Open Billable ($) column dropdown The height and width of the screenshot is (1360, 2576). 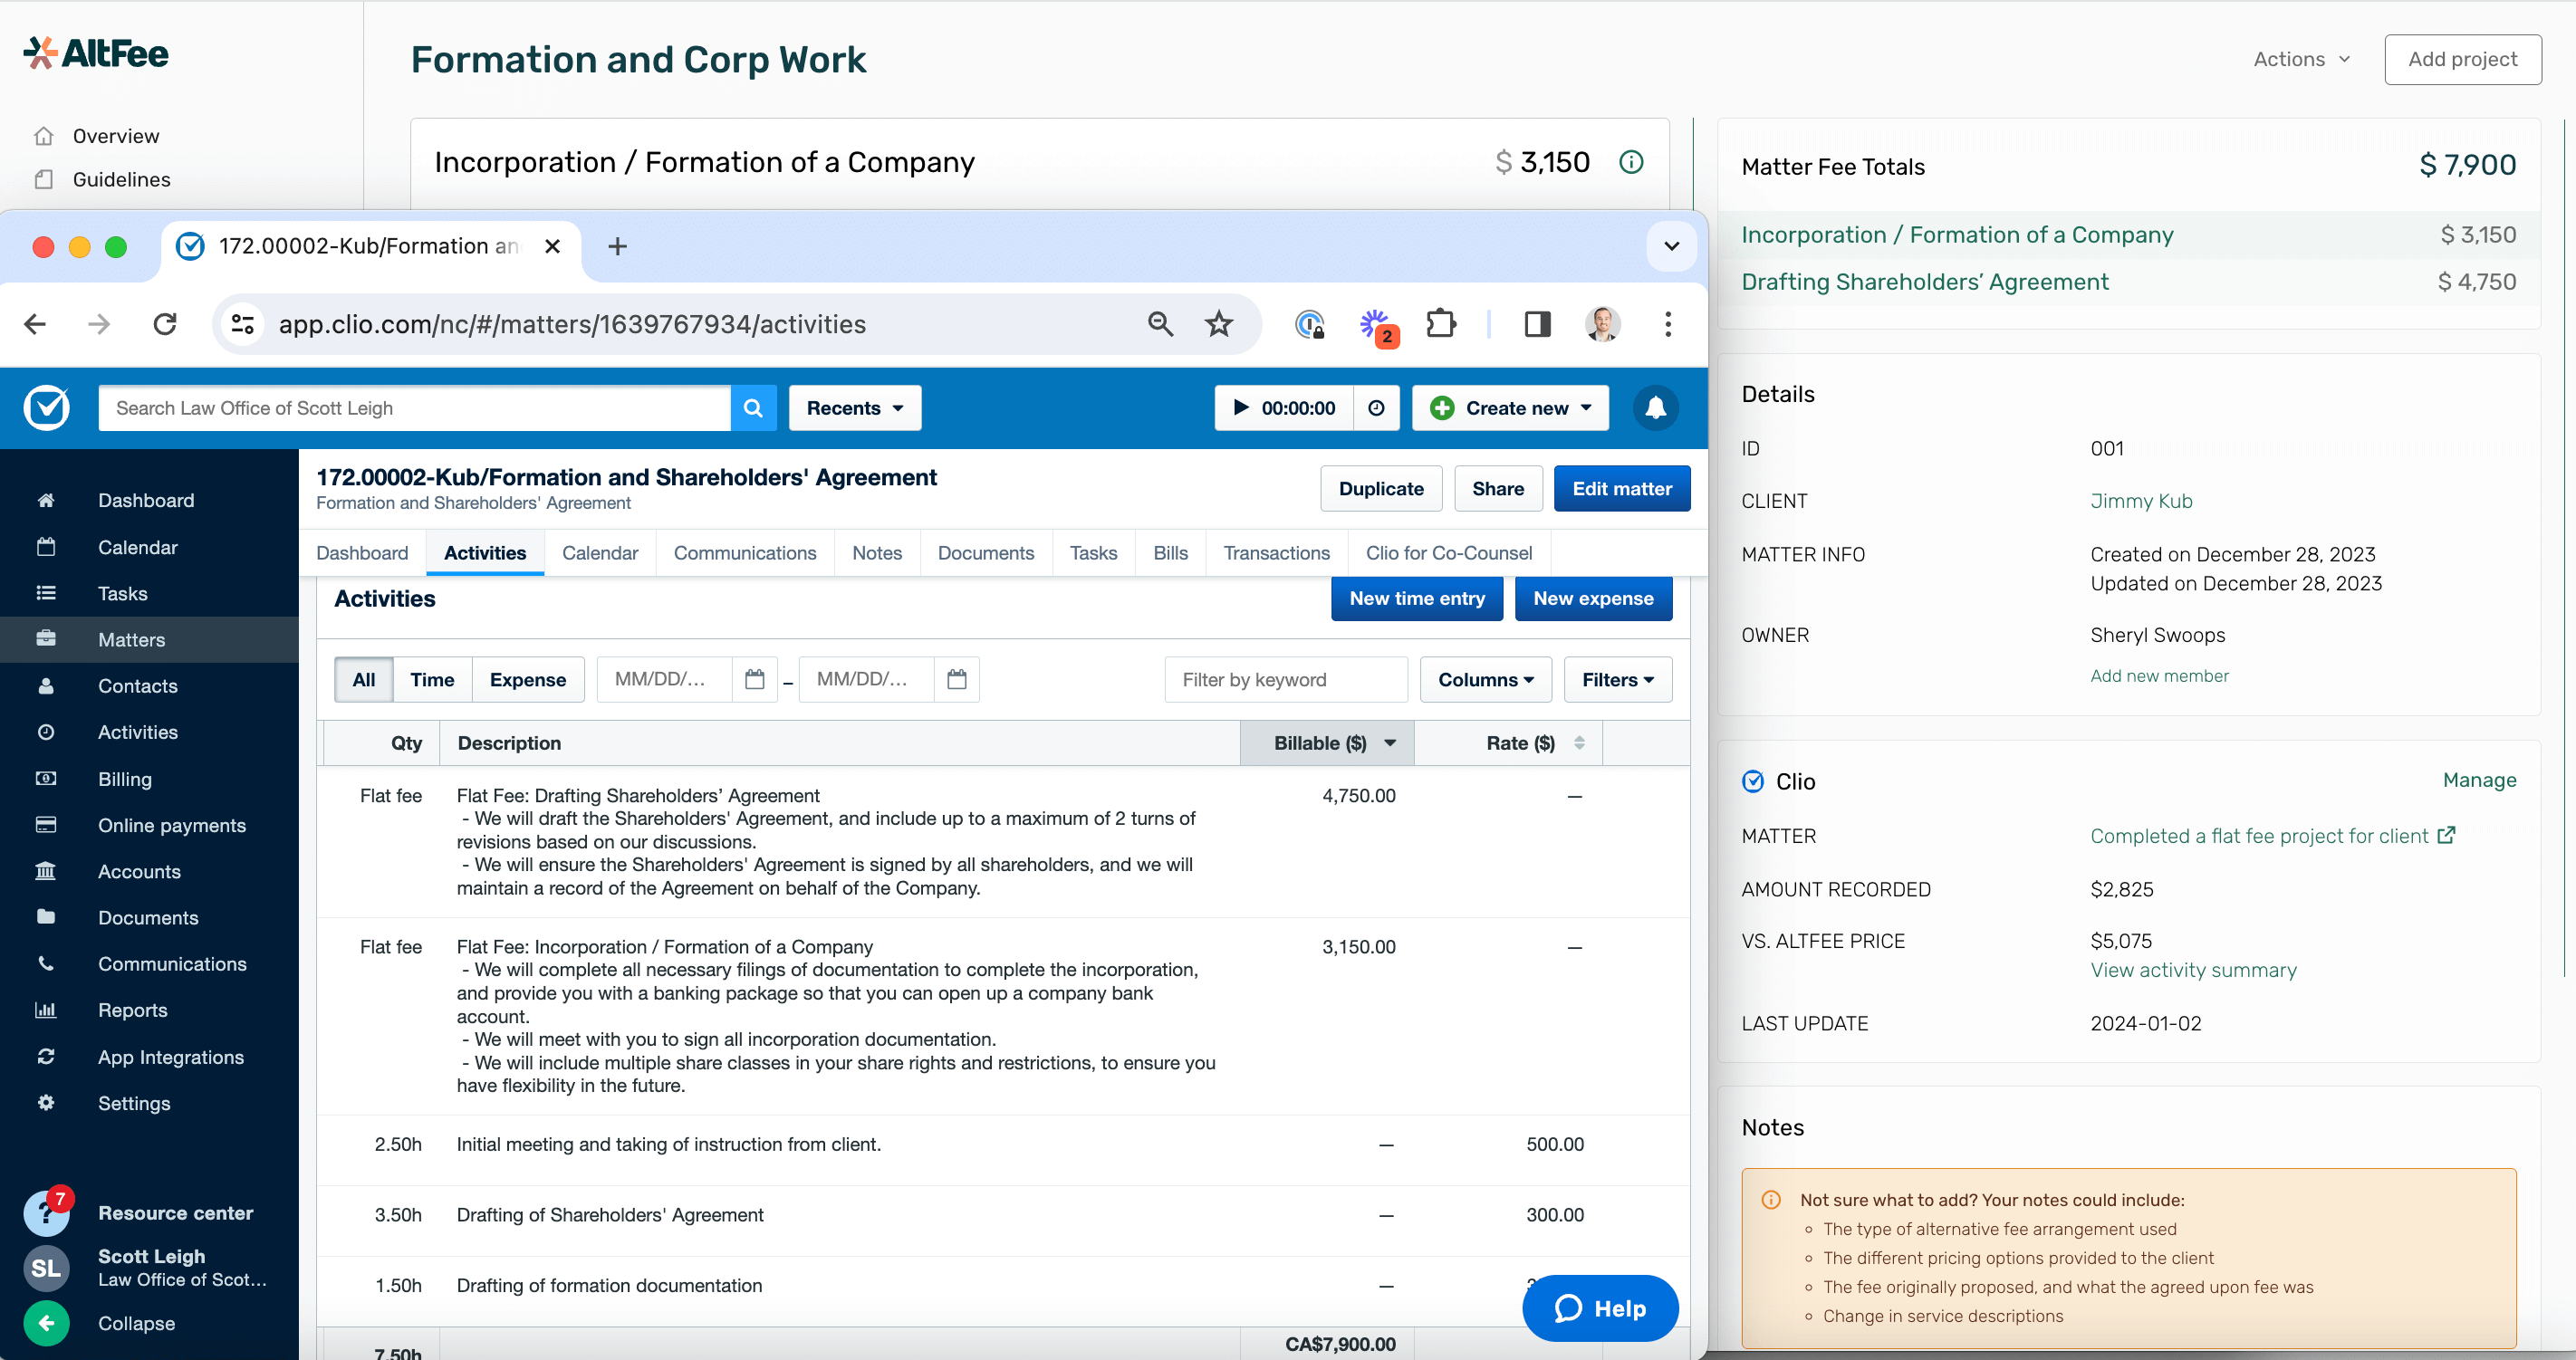pyautogui.click(x=1390, y=743)
